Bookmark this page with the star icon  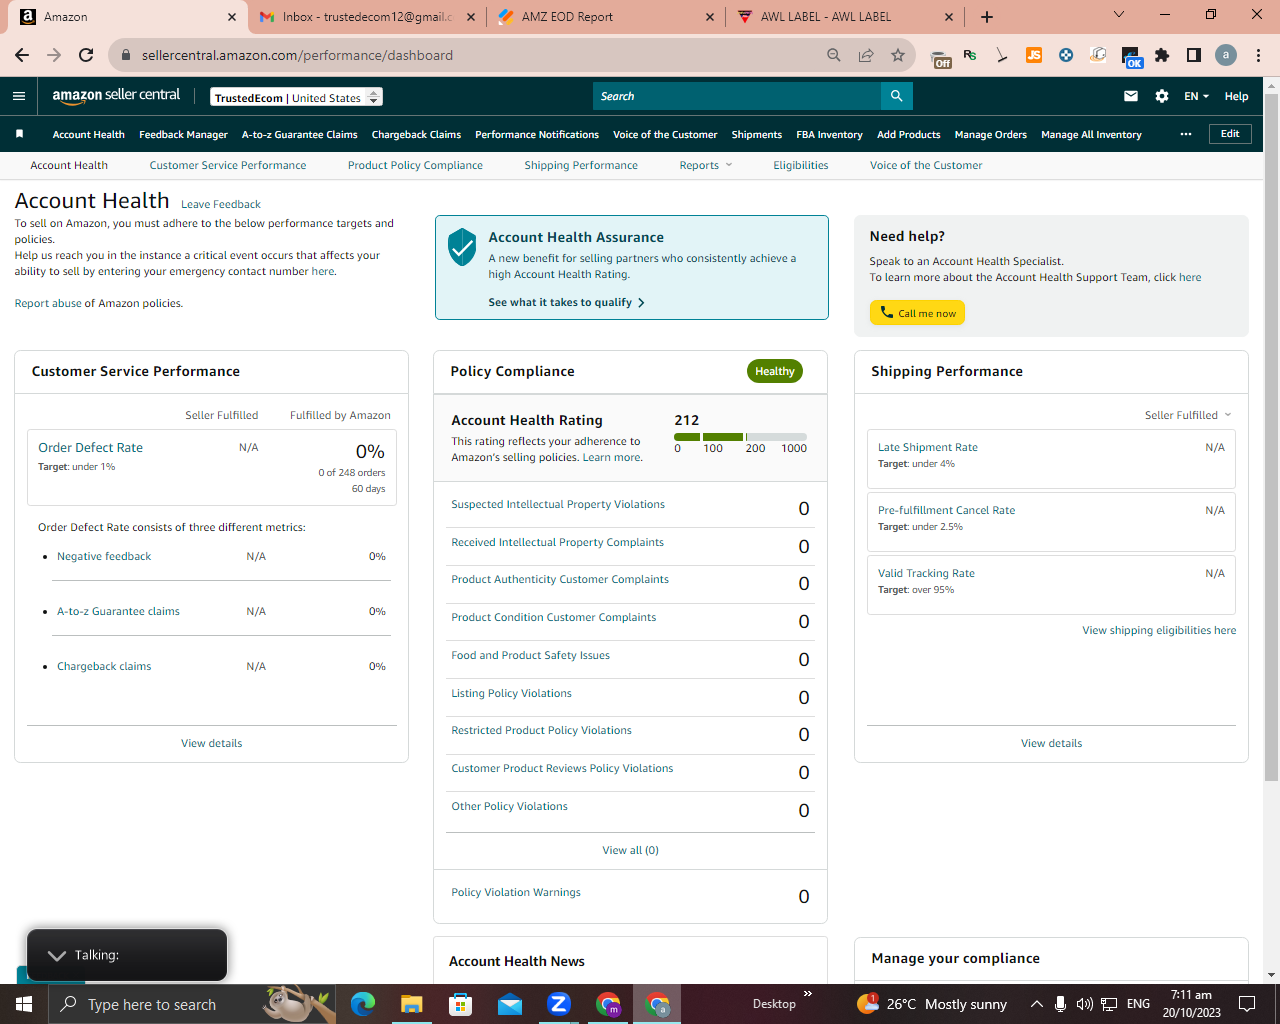coord(898,55)
